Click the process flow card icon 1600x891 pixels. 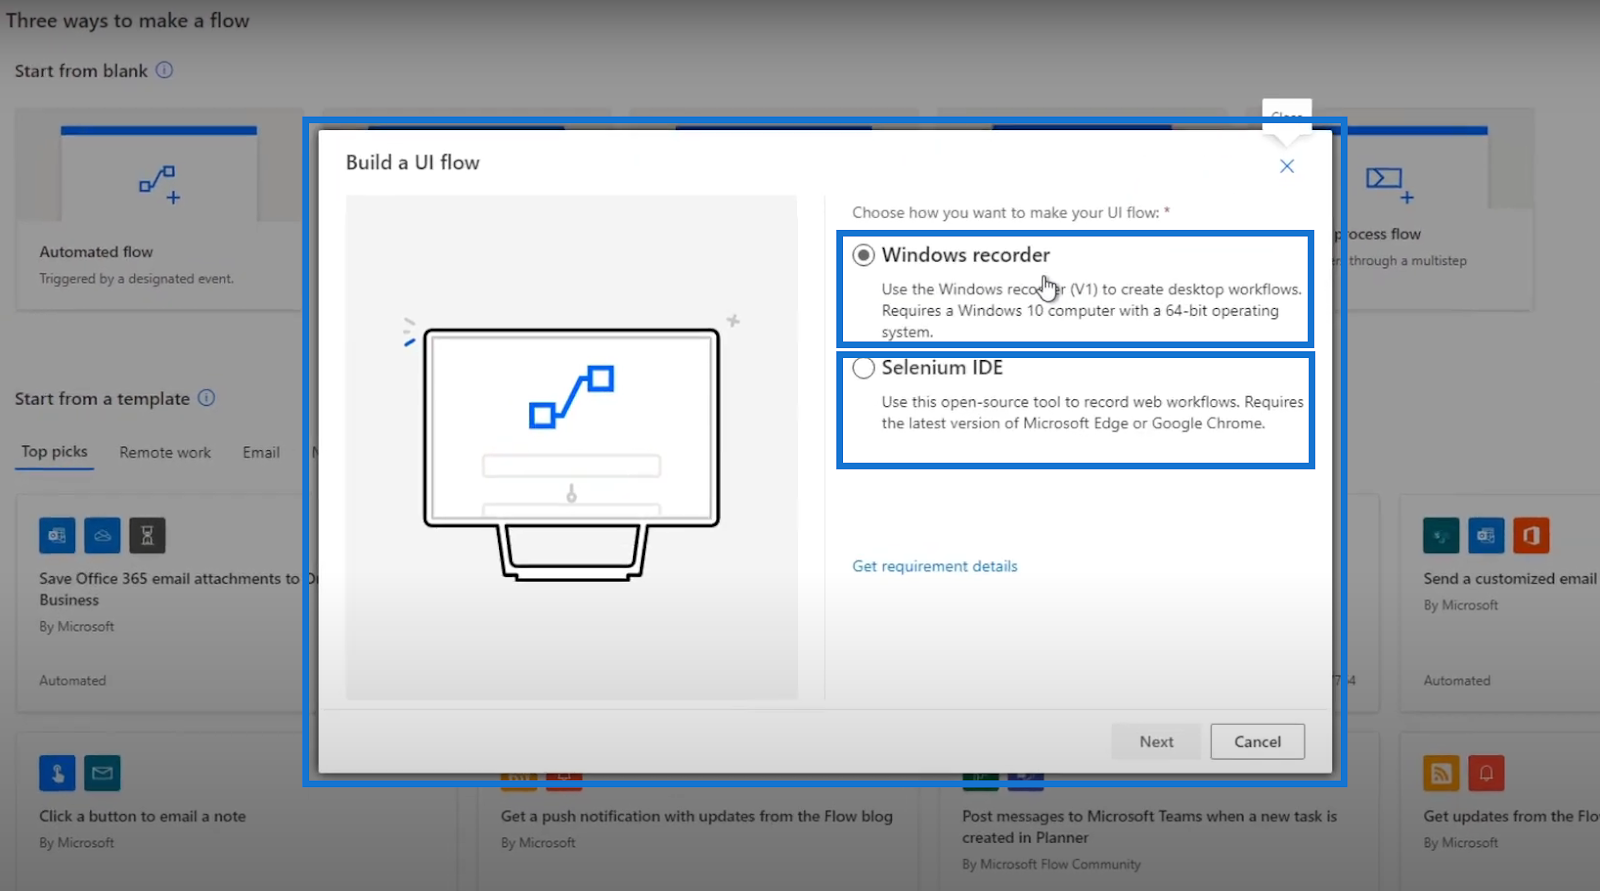[x=1390, y=184]
